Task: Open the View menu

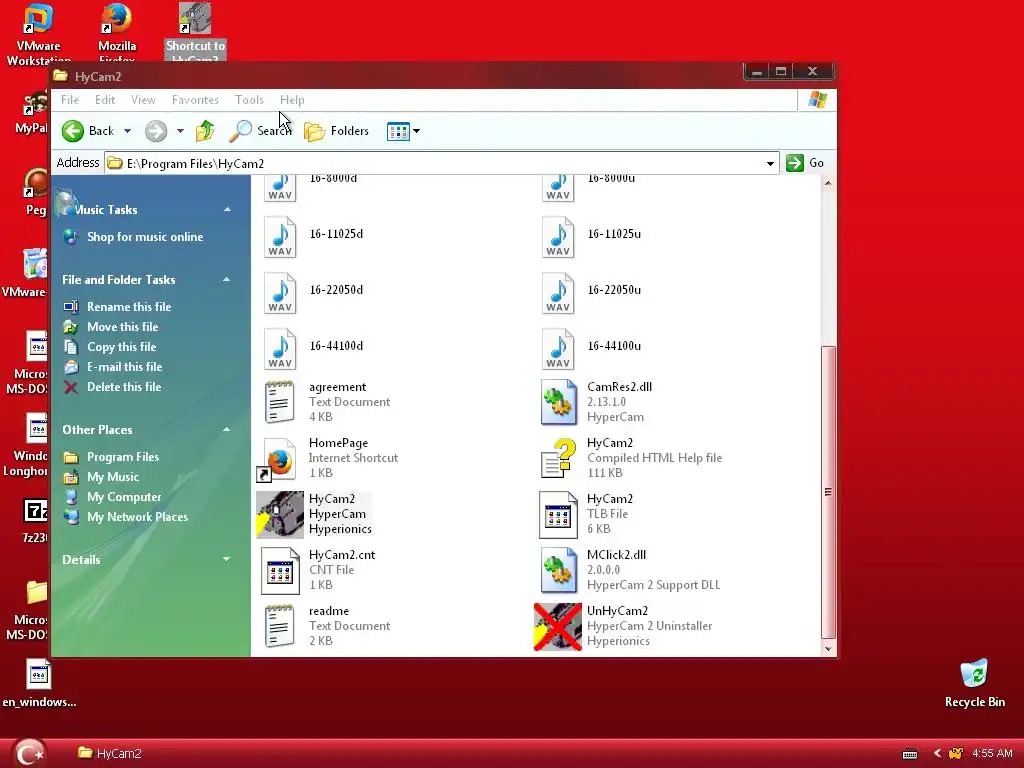Action: 143,100
